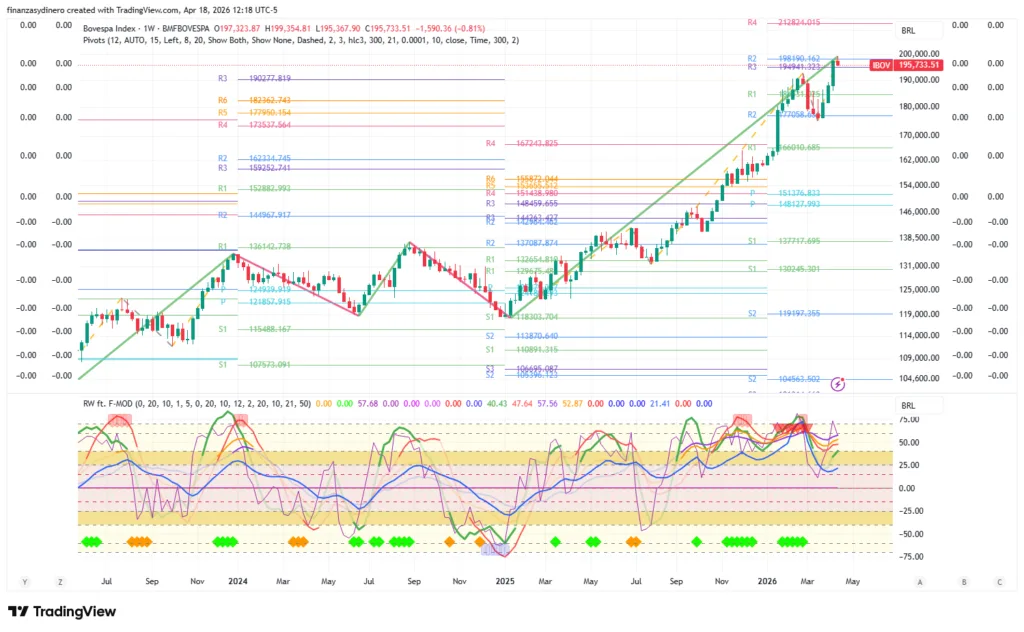Click the Y circle on the time axis
This screenshot has width=1024, height=632.
[25, 581]
